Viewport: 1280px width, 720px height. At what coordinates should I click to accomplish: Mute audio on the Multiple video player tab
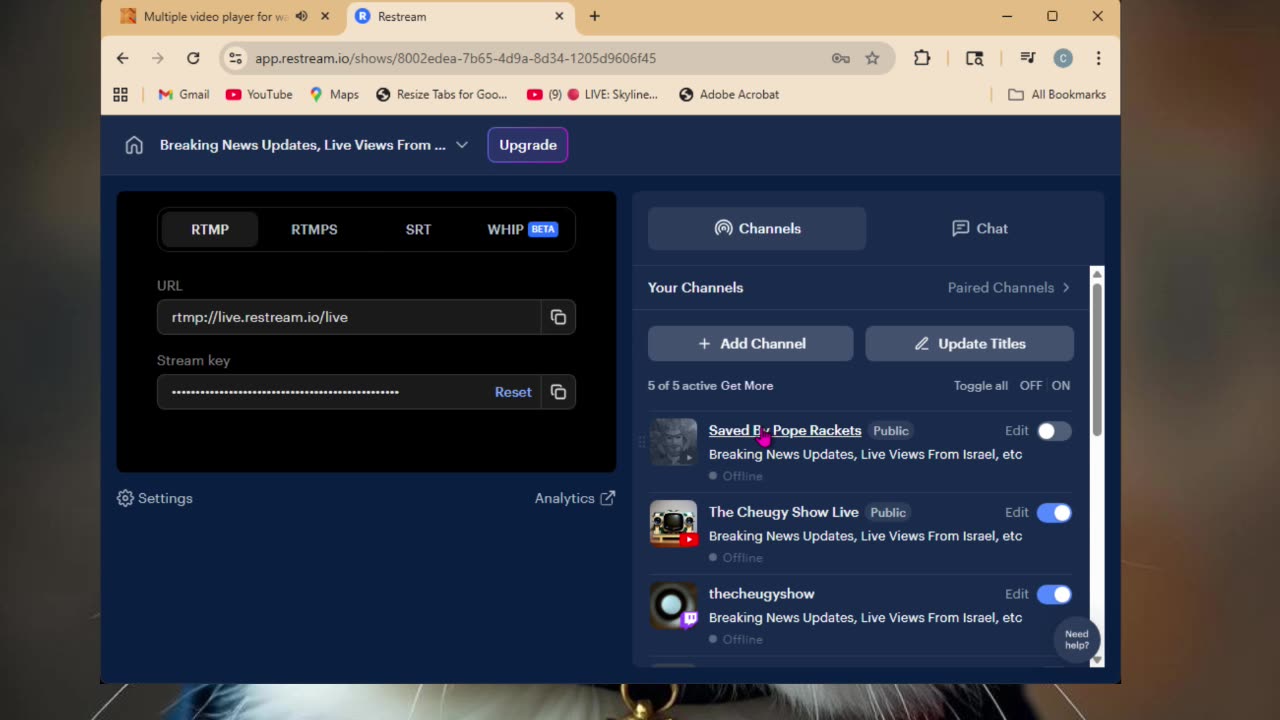coord(301,16)
